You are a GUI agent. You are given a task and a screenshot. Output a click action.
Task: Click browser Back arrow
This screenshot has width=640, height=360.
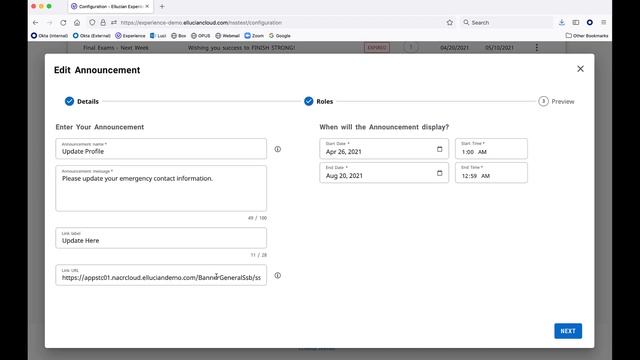pyautogui.click(x=36, y=22)
